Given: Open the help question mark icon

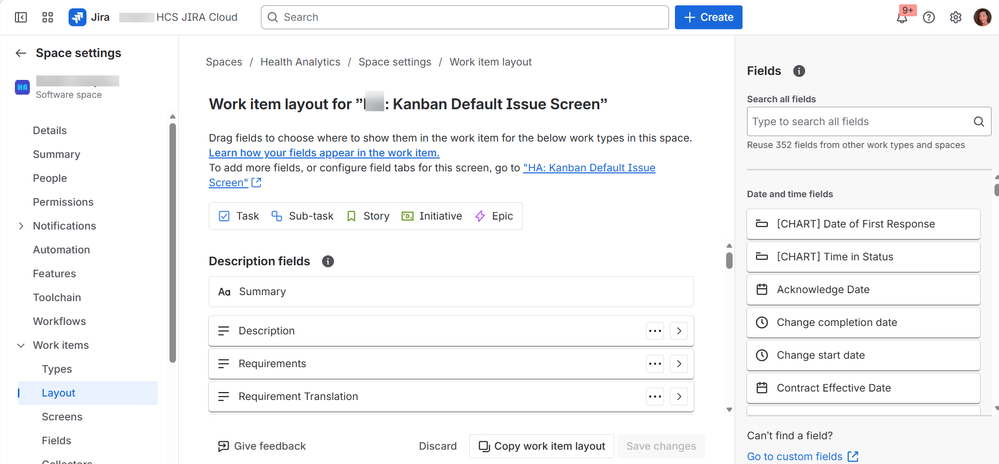Looking at the screenshot, I should tap(929, 17).
